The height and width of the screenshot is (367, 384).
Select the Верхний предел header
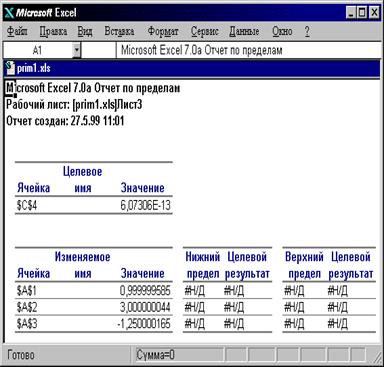304,265
